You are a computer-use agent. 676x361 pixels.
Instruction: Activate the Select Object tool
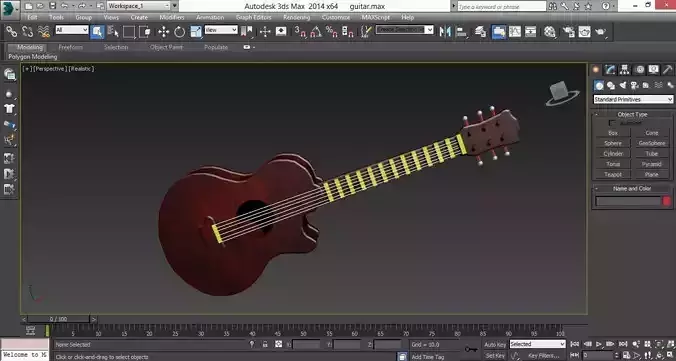(97, 31)
